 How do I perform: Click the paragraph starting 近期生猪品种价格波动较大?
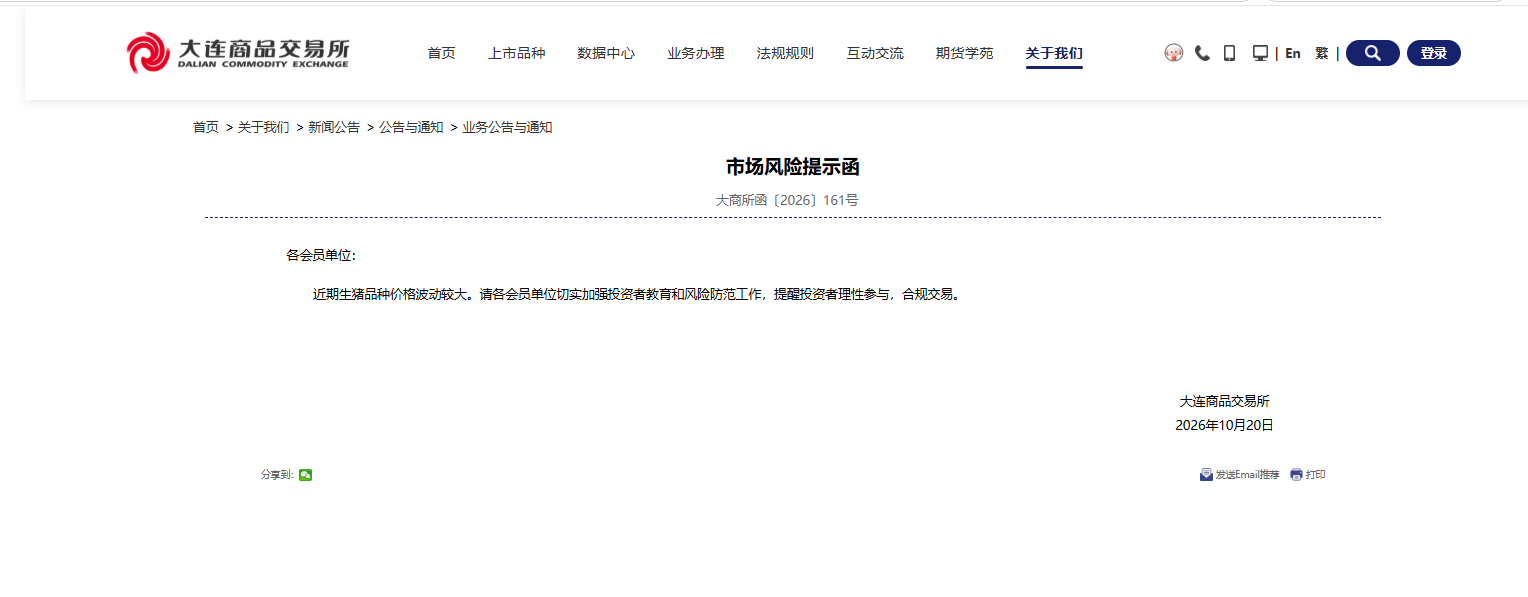pyautogui.click(x=638, y=294)
